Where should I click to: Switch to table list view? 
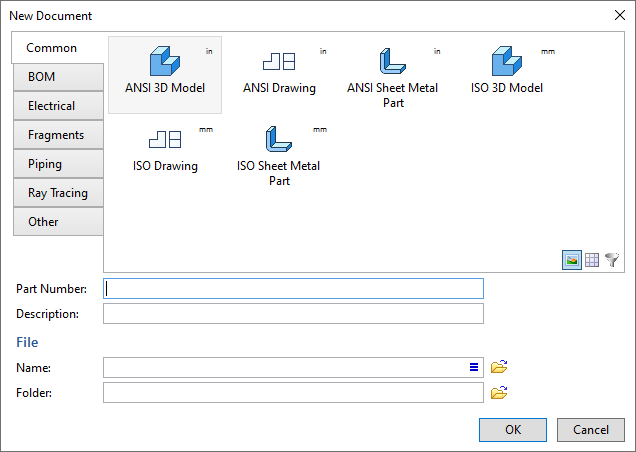point(592,260)
